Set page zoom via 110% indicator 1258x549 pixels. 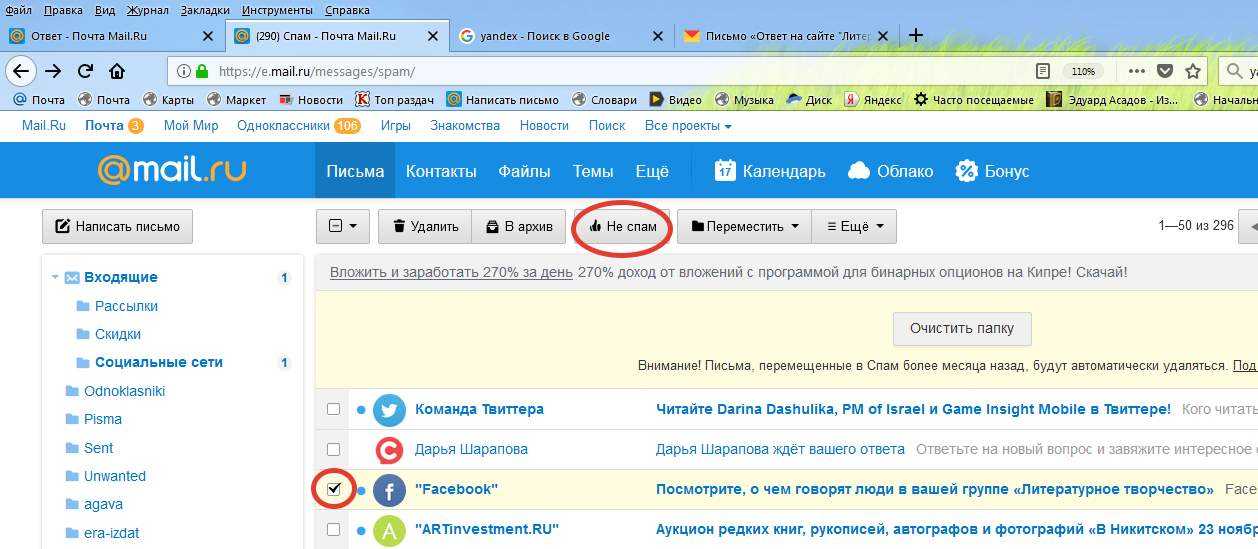pos(1083,71)
